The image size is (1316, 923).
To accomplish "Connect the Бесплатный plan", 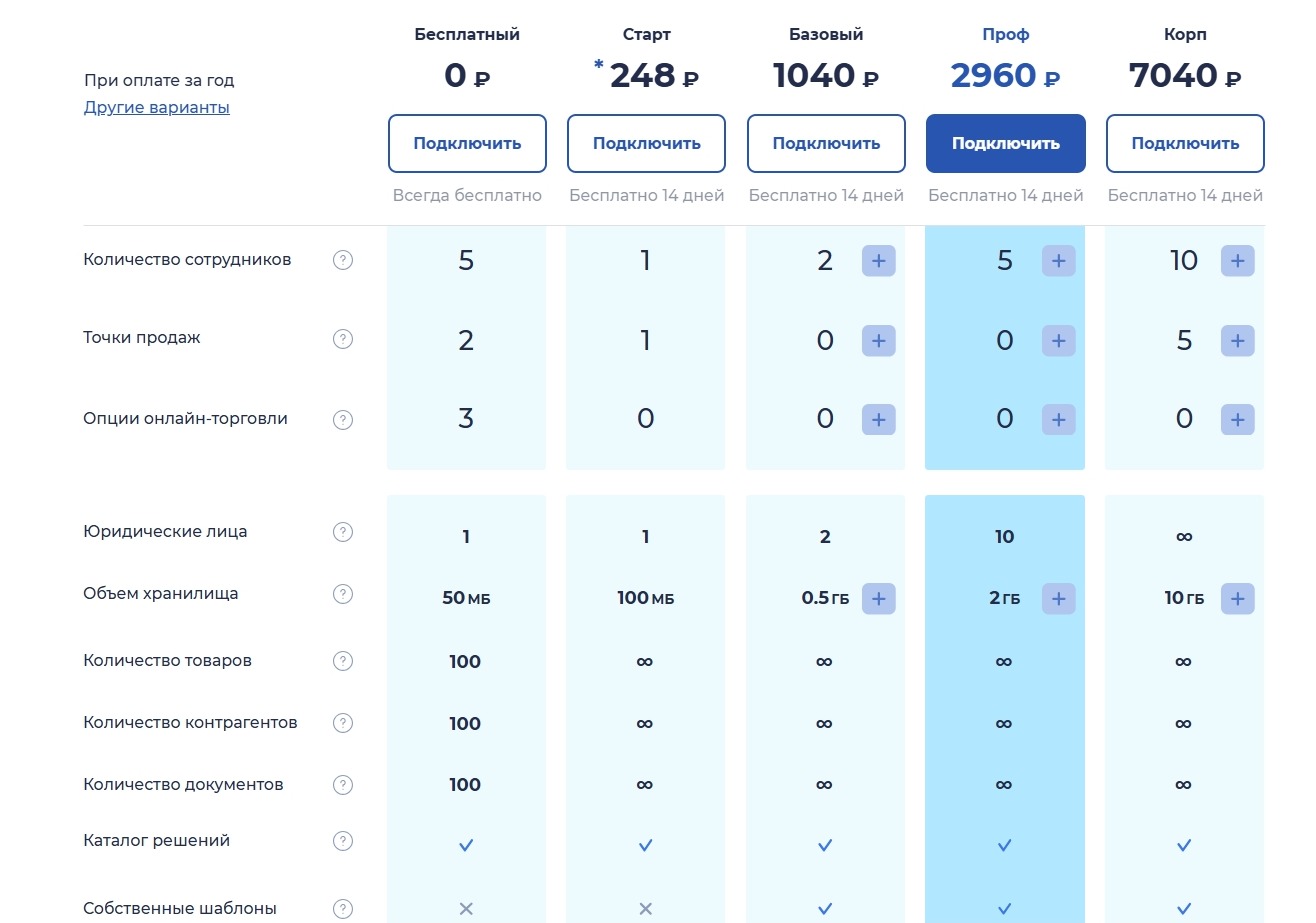I will coord(467,143).
